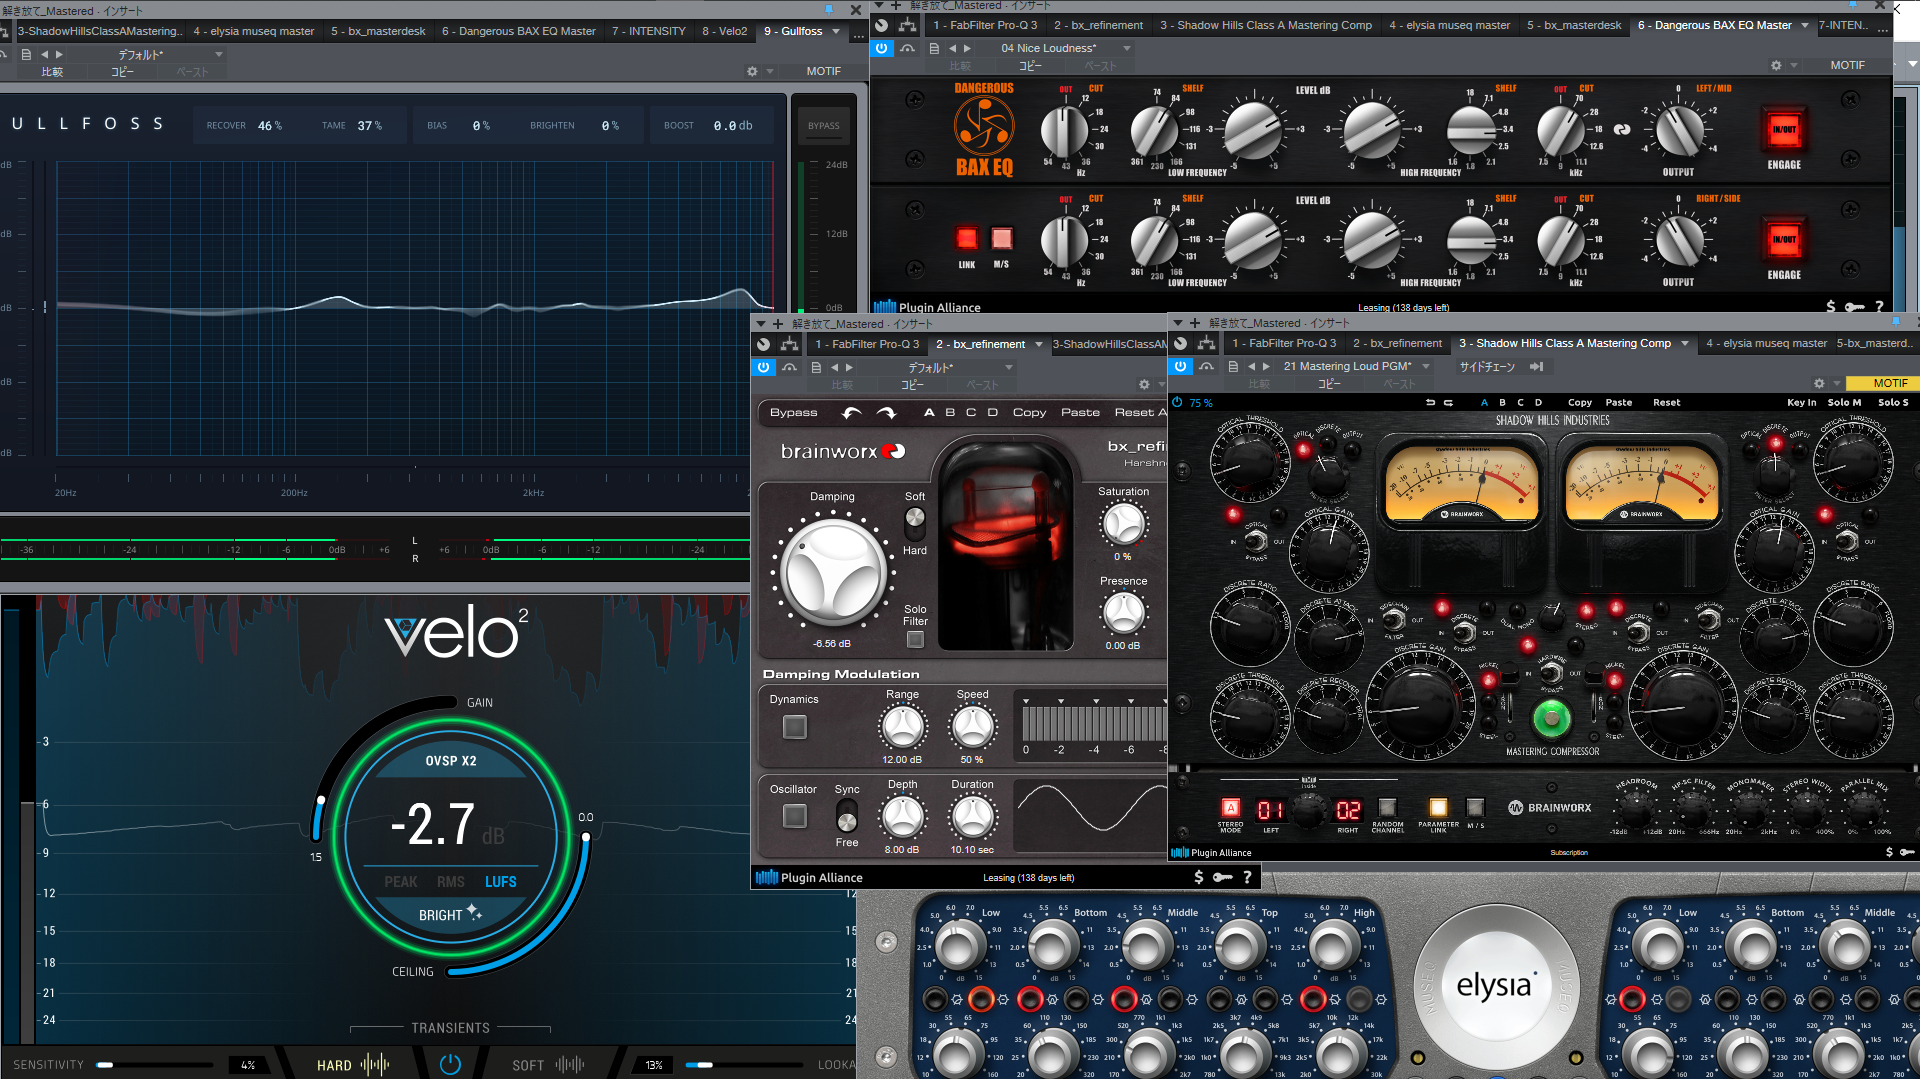Click the Velo2 power icon in Transients bar

tap(450, 1064)
